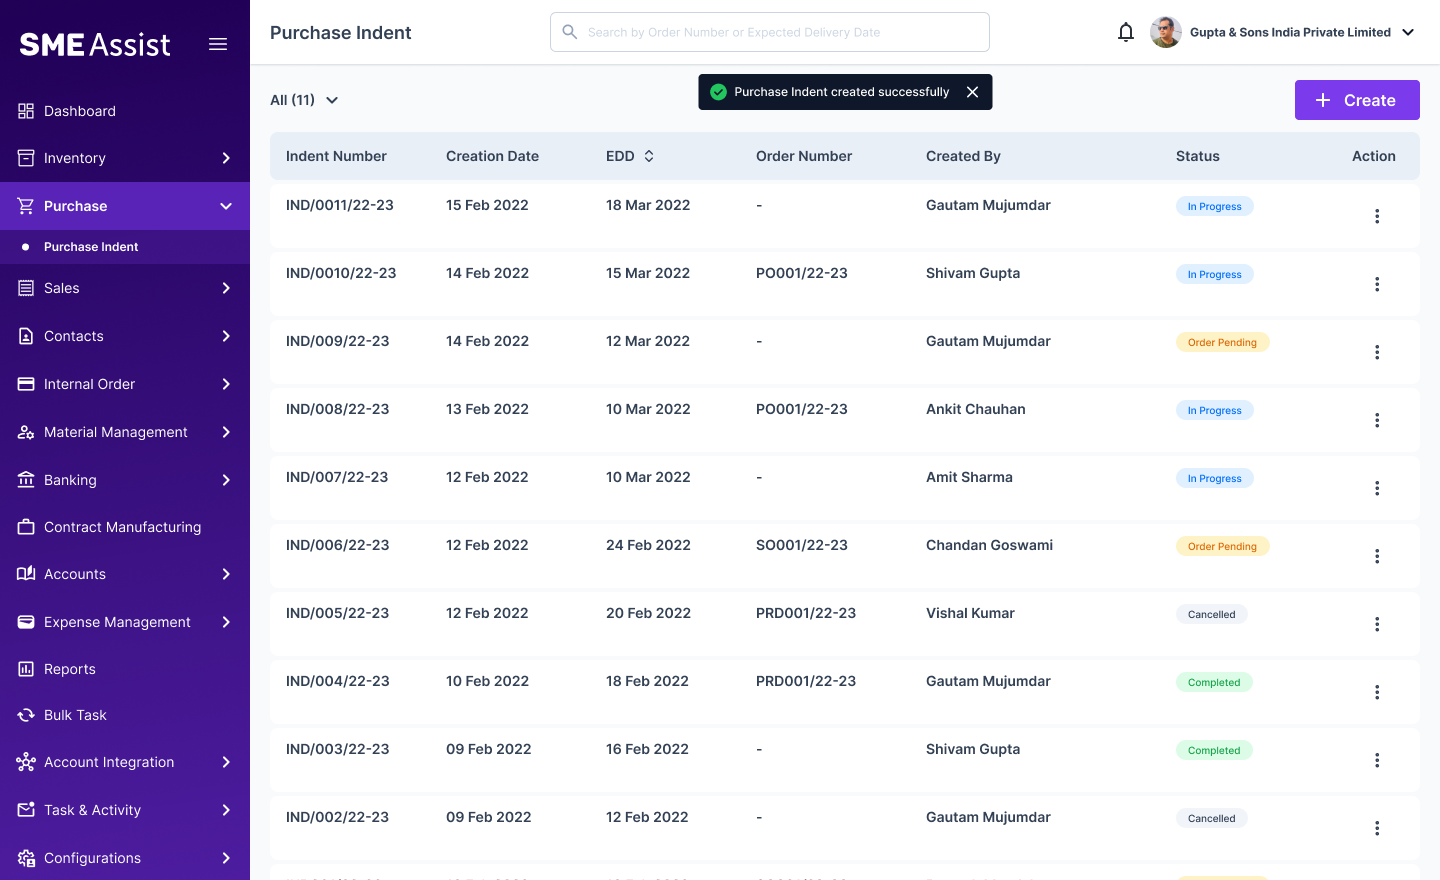Open action menu for IND/005/22-23

pos(1377,624)
